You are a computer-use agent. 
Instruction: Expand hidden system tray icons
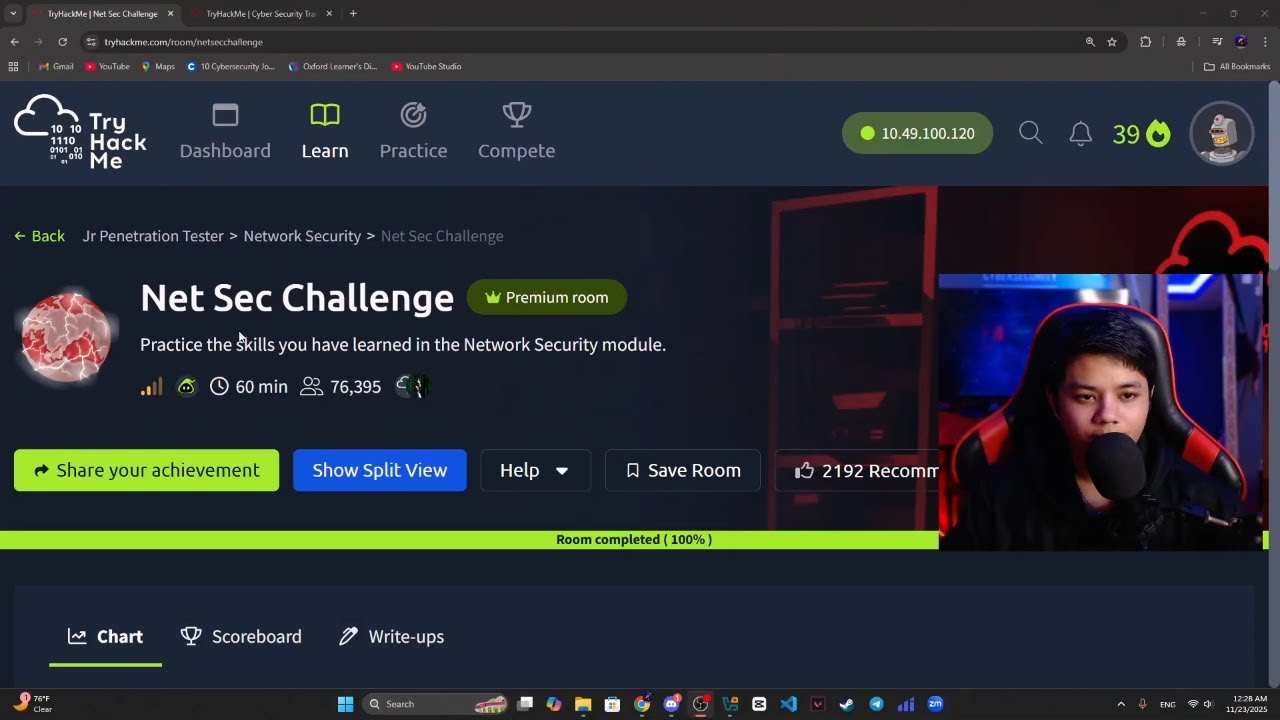point(1120,704)
